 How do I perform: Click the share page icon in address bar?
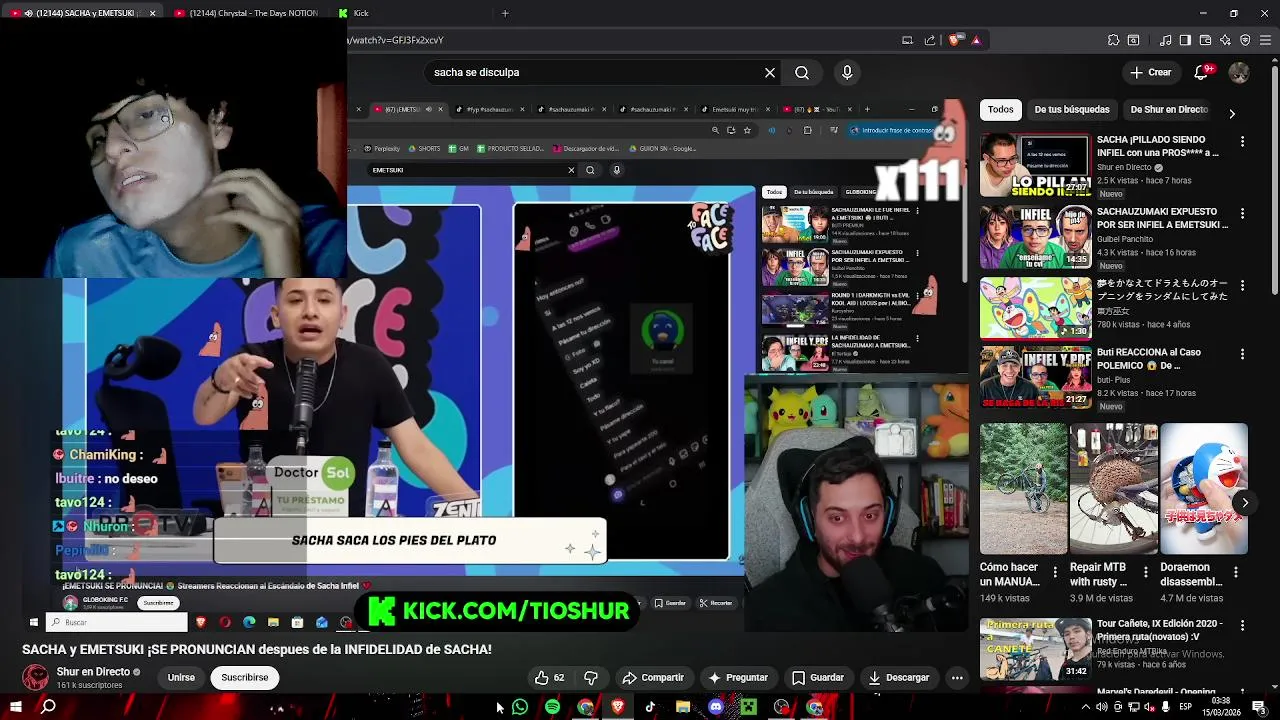(x=930, y=40)
